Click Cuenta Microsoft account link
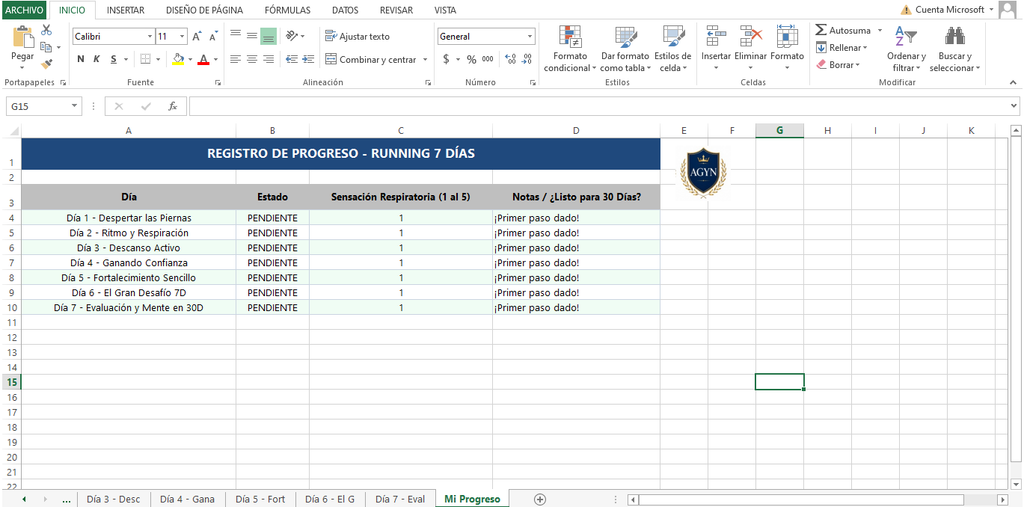1024x507 pixels. (x=950, y=10)
